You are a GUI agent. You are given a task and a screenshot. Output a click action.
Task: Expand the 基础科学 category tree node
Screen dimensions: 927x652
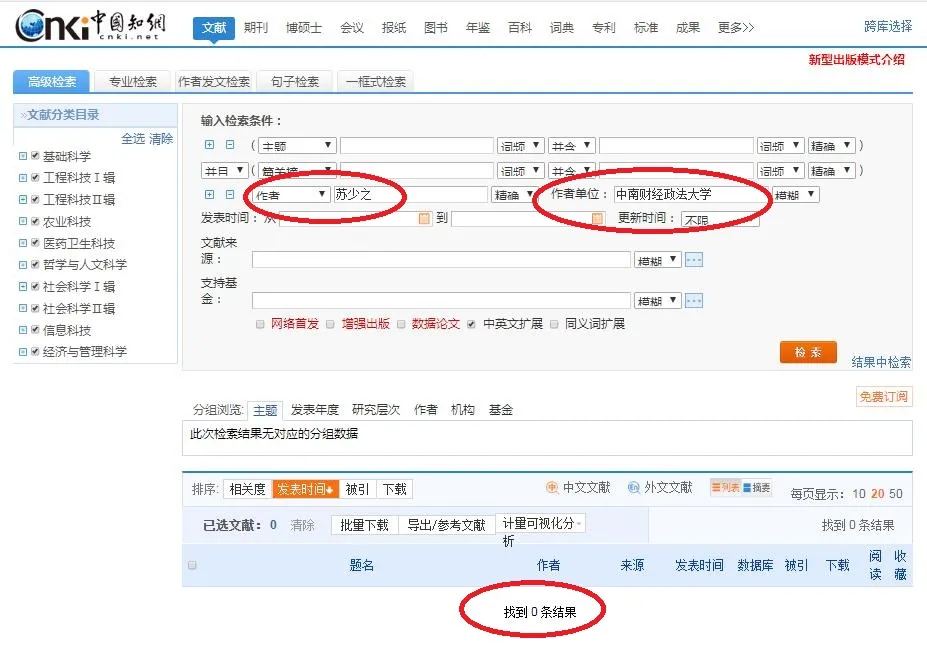tap(22, 156)
